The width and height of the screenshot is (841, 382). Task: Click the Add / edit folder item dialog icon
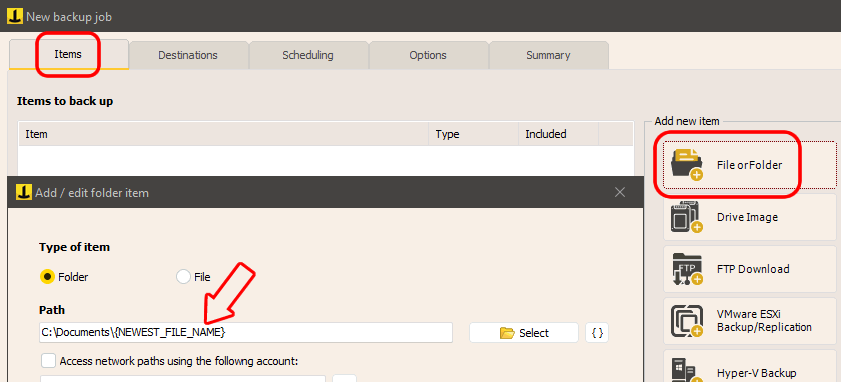(x=24, y=192)
